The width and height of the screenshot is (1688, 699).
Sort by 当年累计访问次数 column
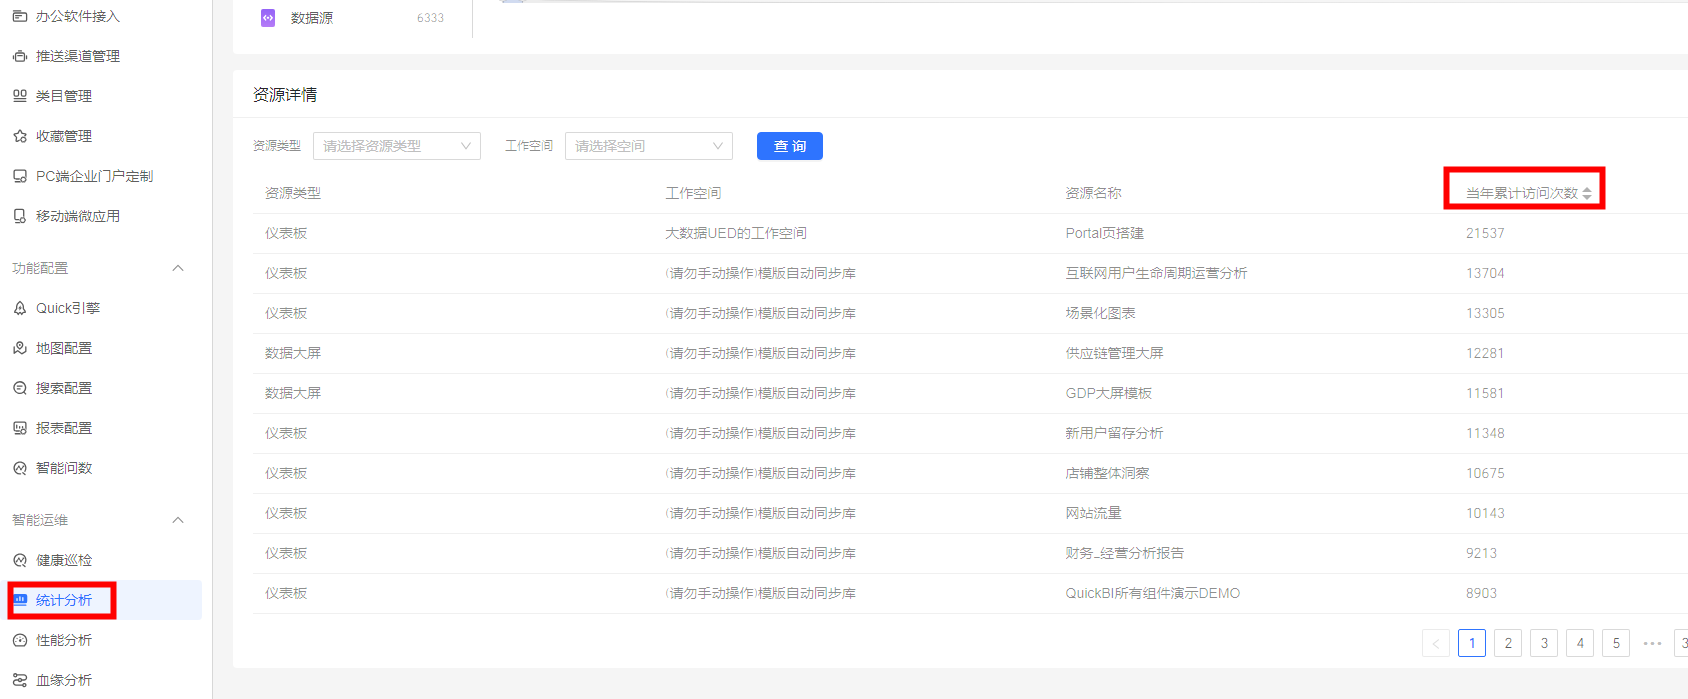[x=1586, y=193]
